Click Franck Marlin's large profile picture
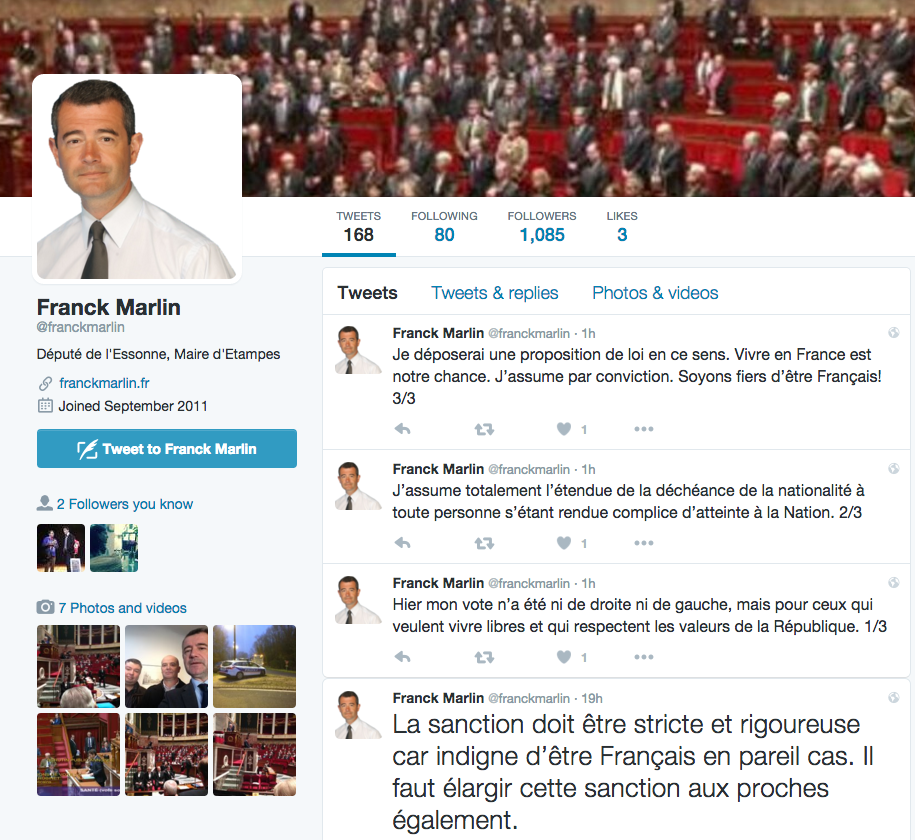915x840 pixels. 137,179
